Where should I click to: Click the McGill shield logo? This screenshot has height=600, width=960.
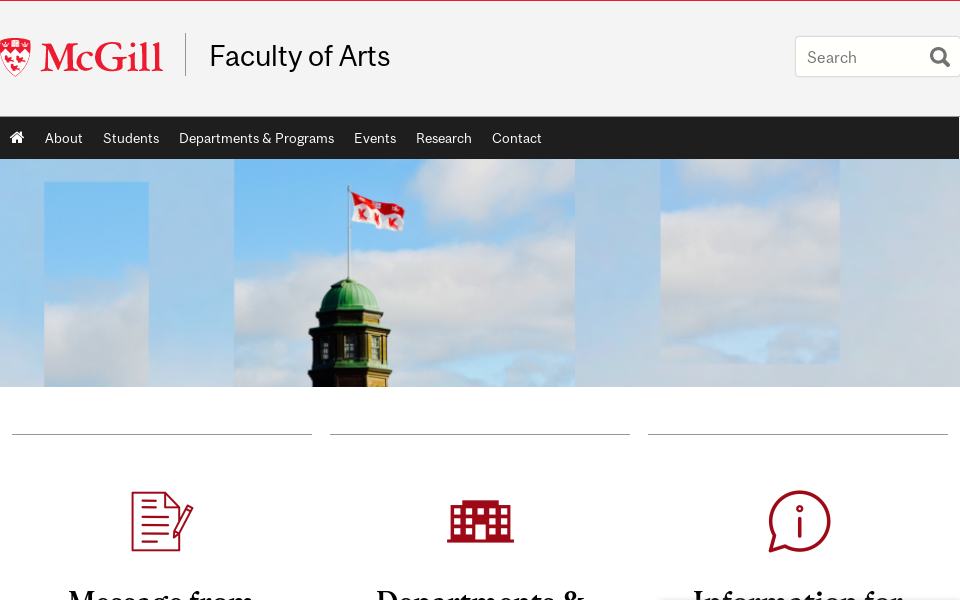pyautogui.click(x=16, y=56)
